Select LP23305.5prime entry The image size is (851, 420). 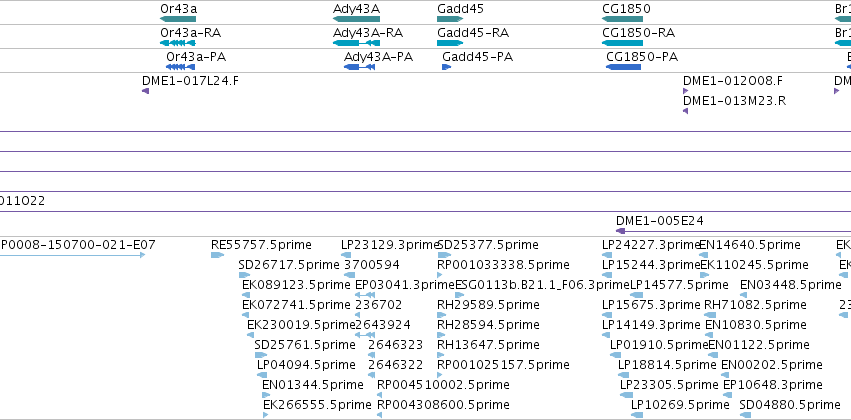[x=626, y=395]
